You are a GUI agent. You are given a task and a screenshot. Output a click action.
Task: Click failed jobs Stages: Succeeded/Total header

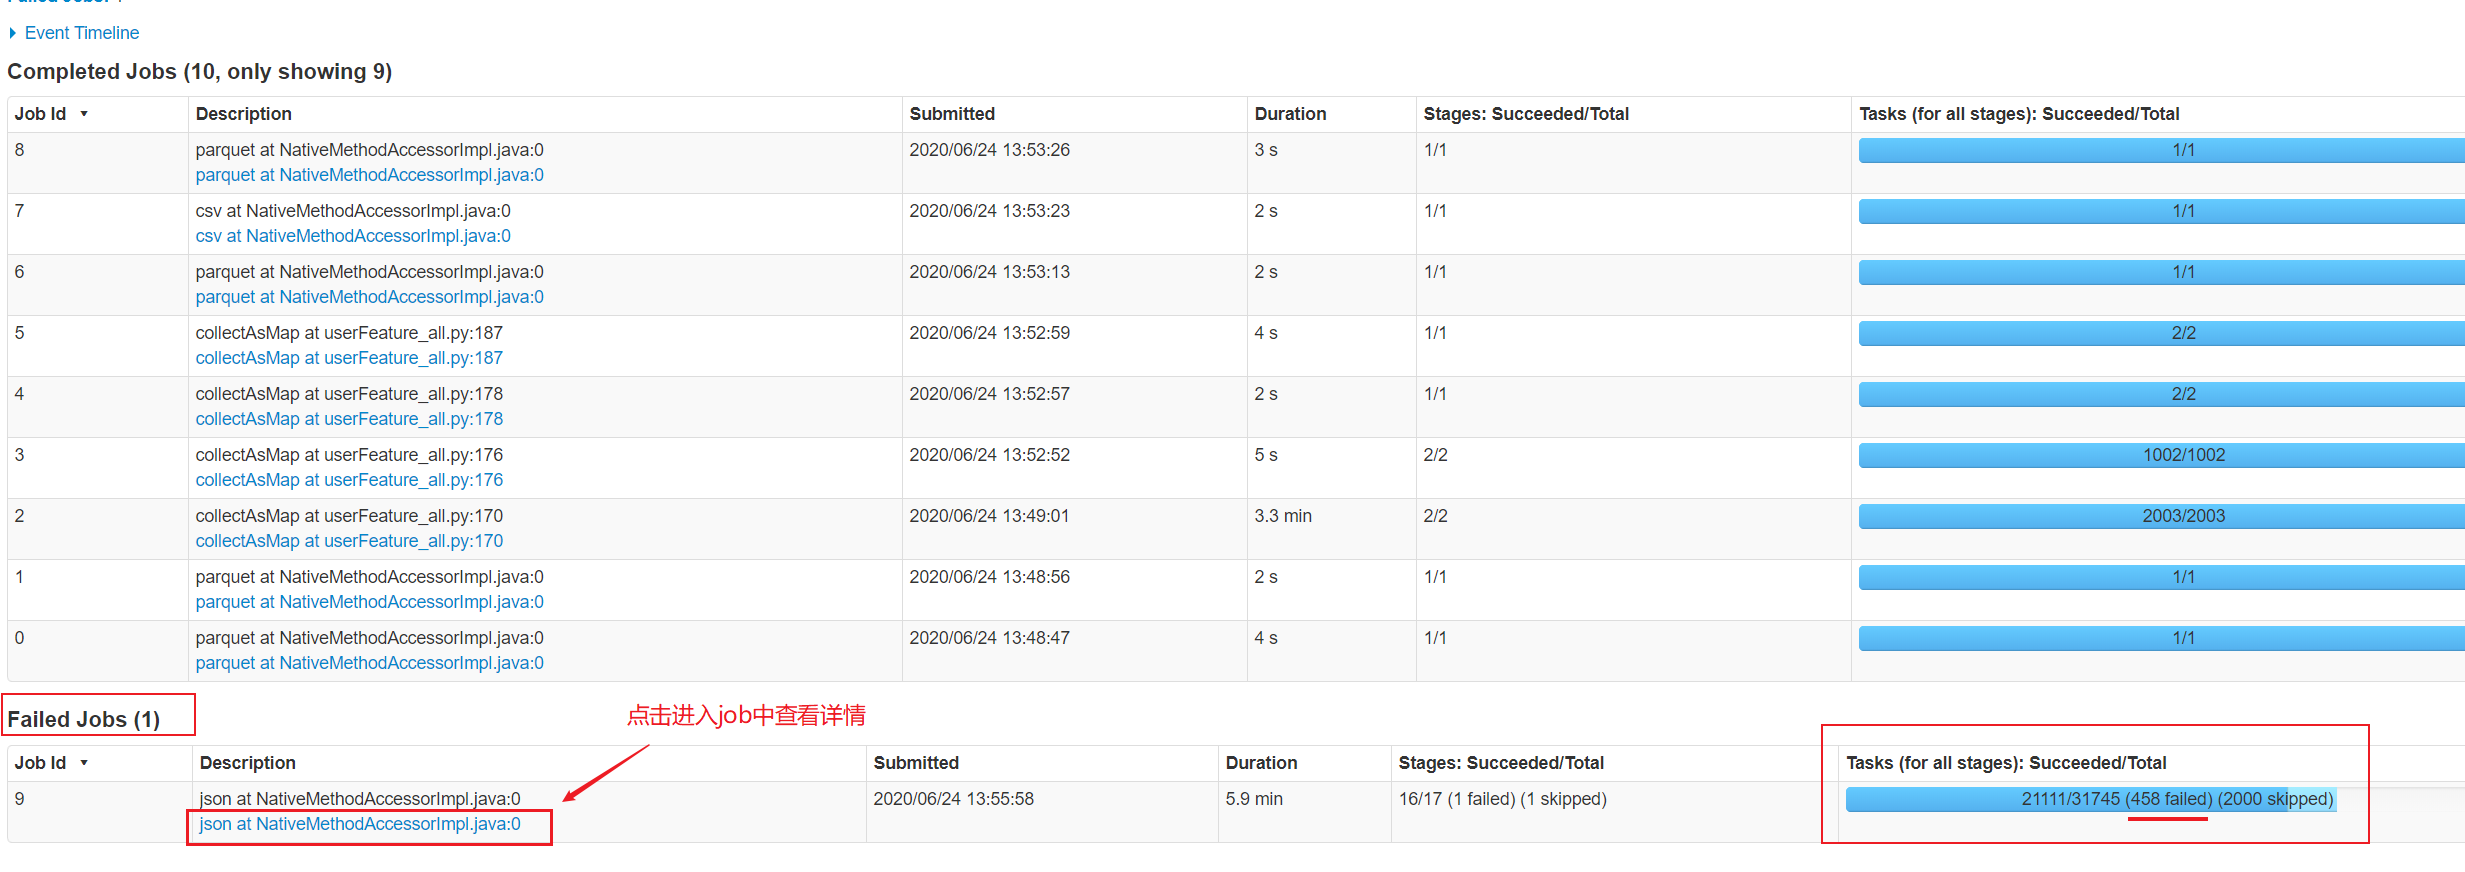[1501, 763]
